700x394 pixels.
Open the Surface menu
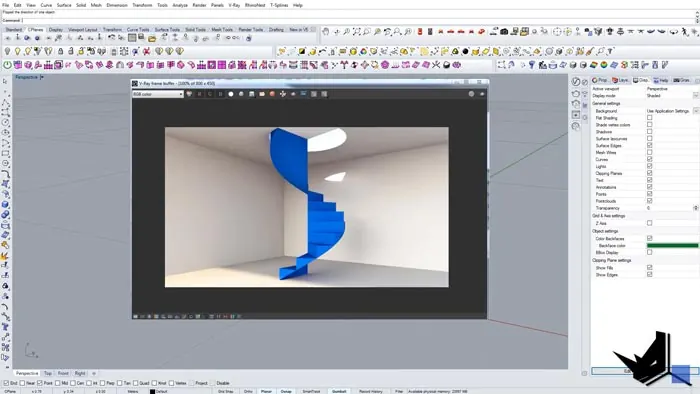(64, 5)
